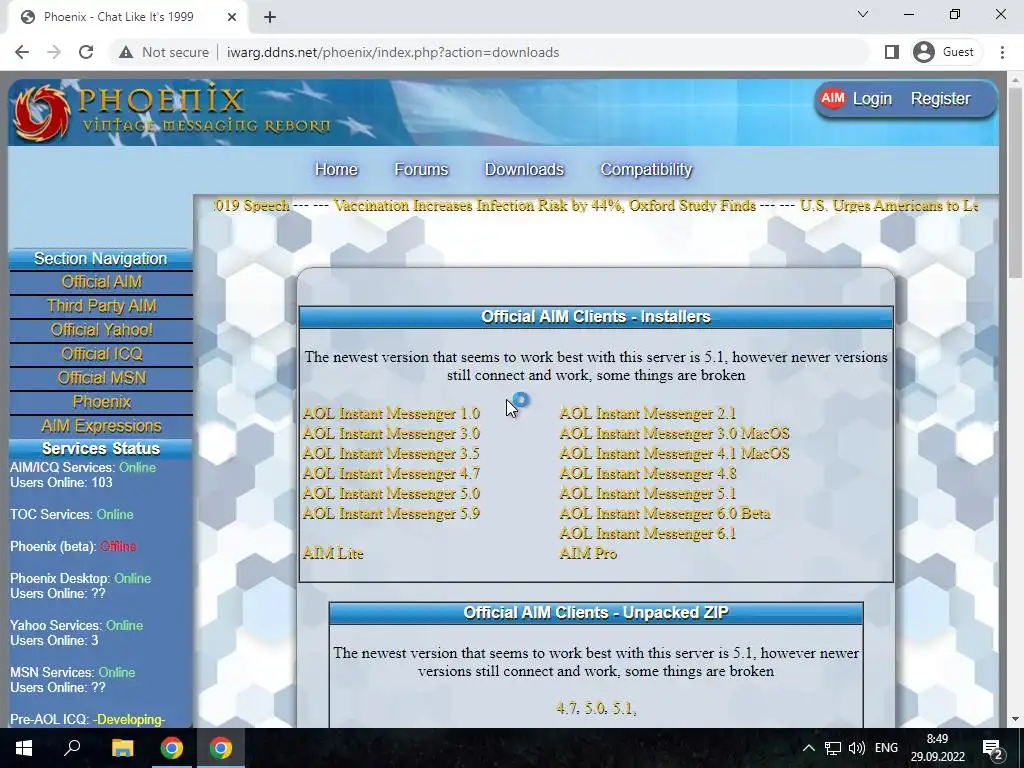Download AOL Instant Messenger 4.1 MacOS

tap(675, 453)
